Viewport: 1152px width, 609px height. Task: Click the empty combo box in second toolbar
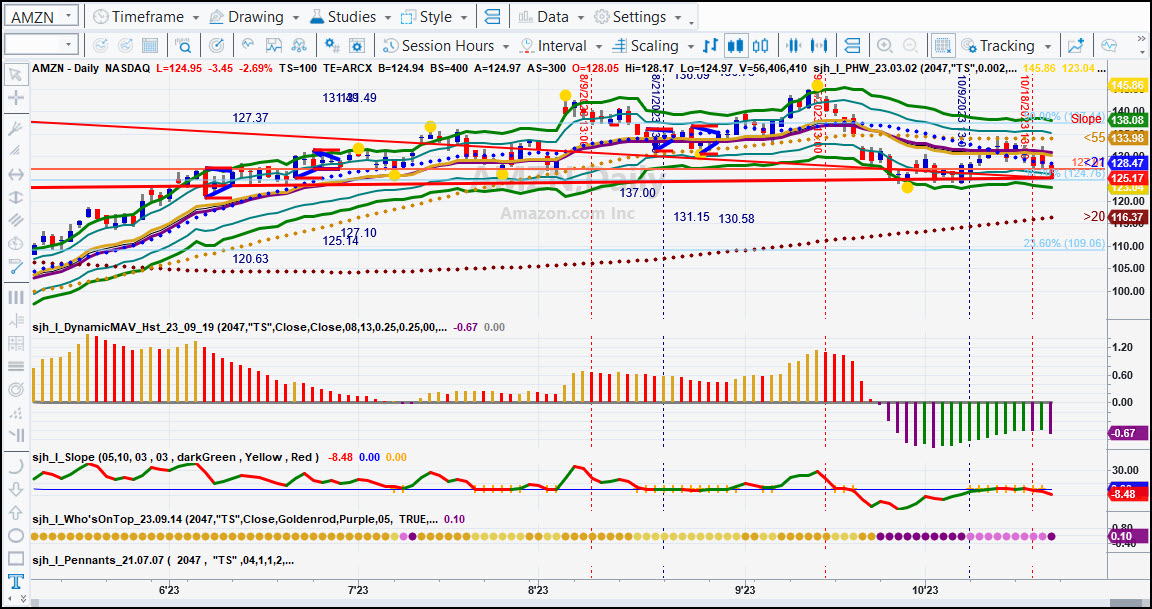[41, 46]
